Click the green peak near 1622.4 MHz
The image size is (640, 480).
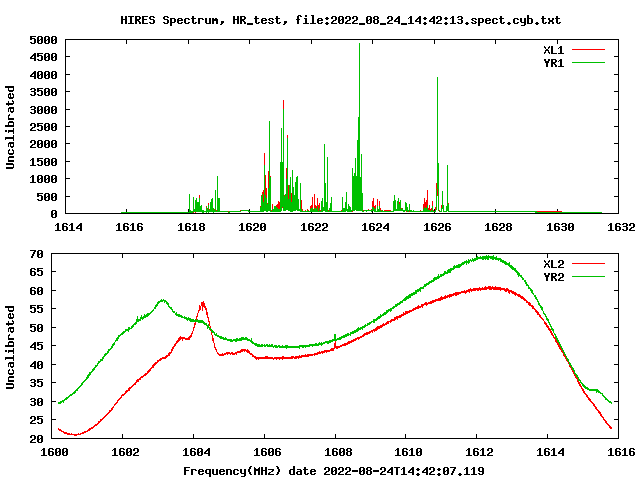(x=324, y=146)
